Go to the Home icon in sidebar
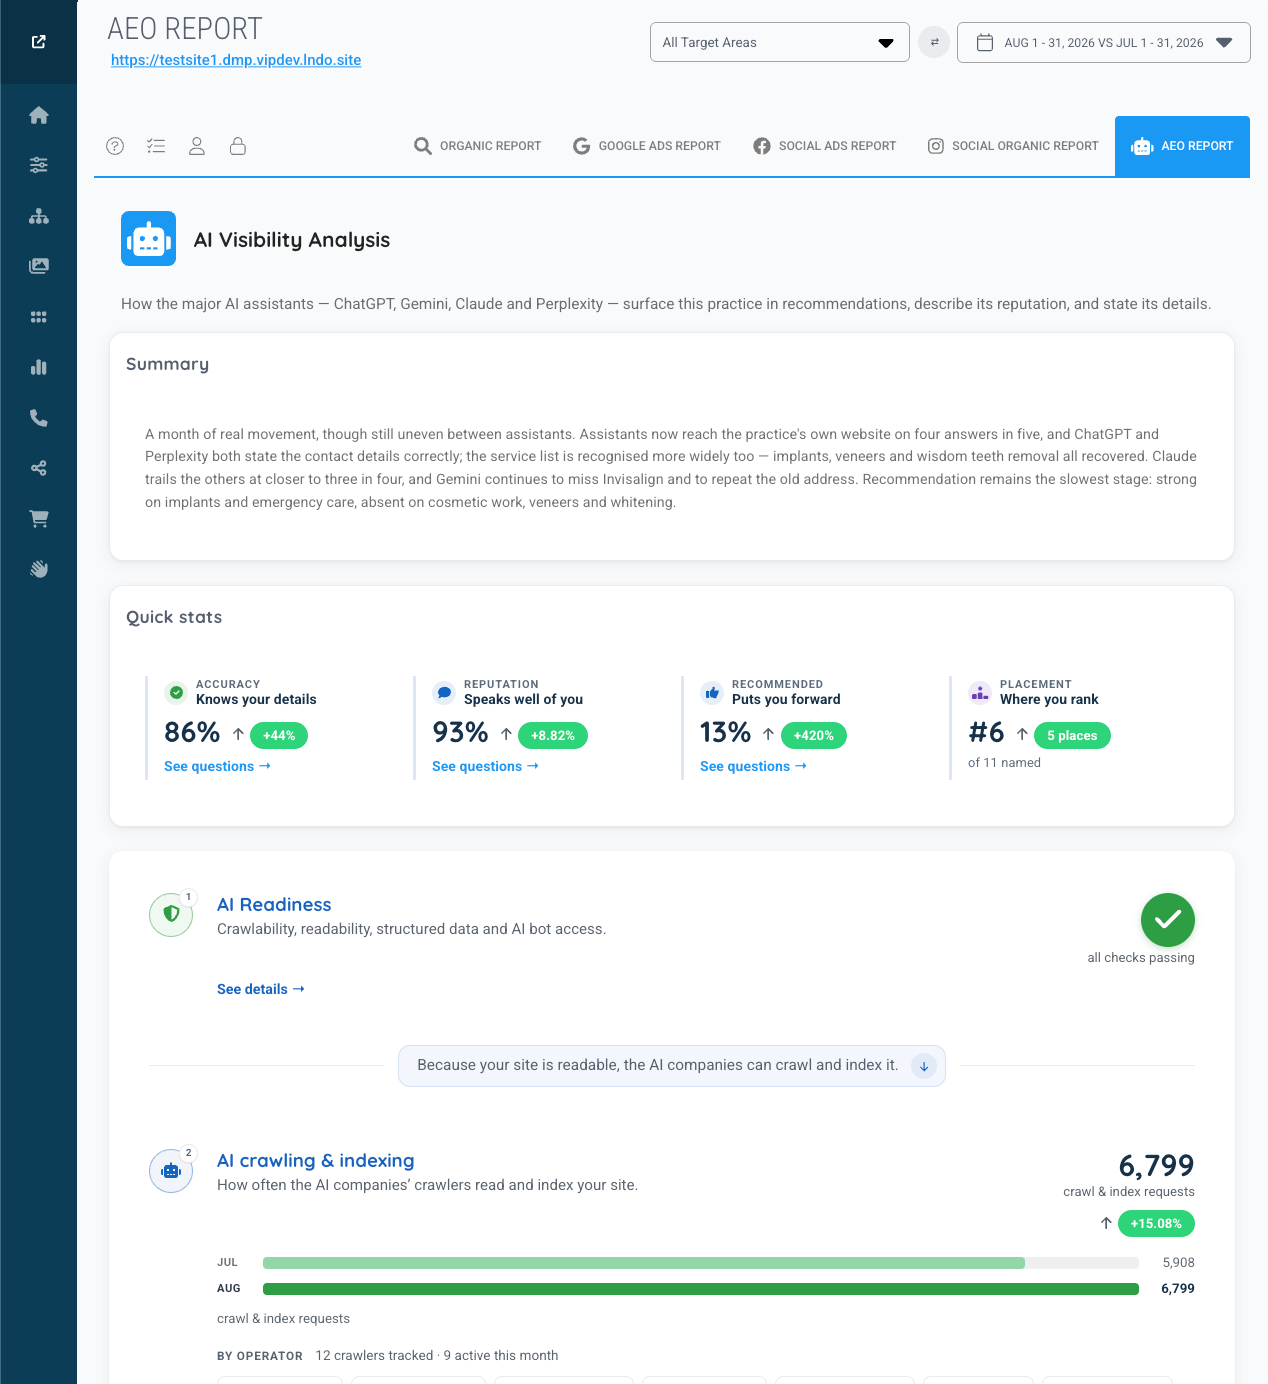Image resolution: width=1268 pixels, height=1384 pixels. 39,115
